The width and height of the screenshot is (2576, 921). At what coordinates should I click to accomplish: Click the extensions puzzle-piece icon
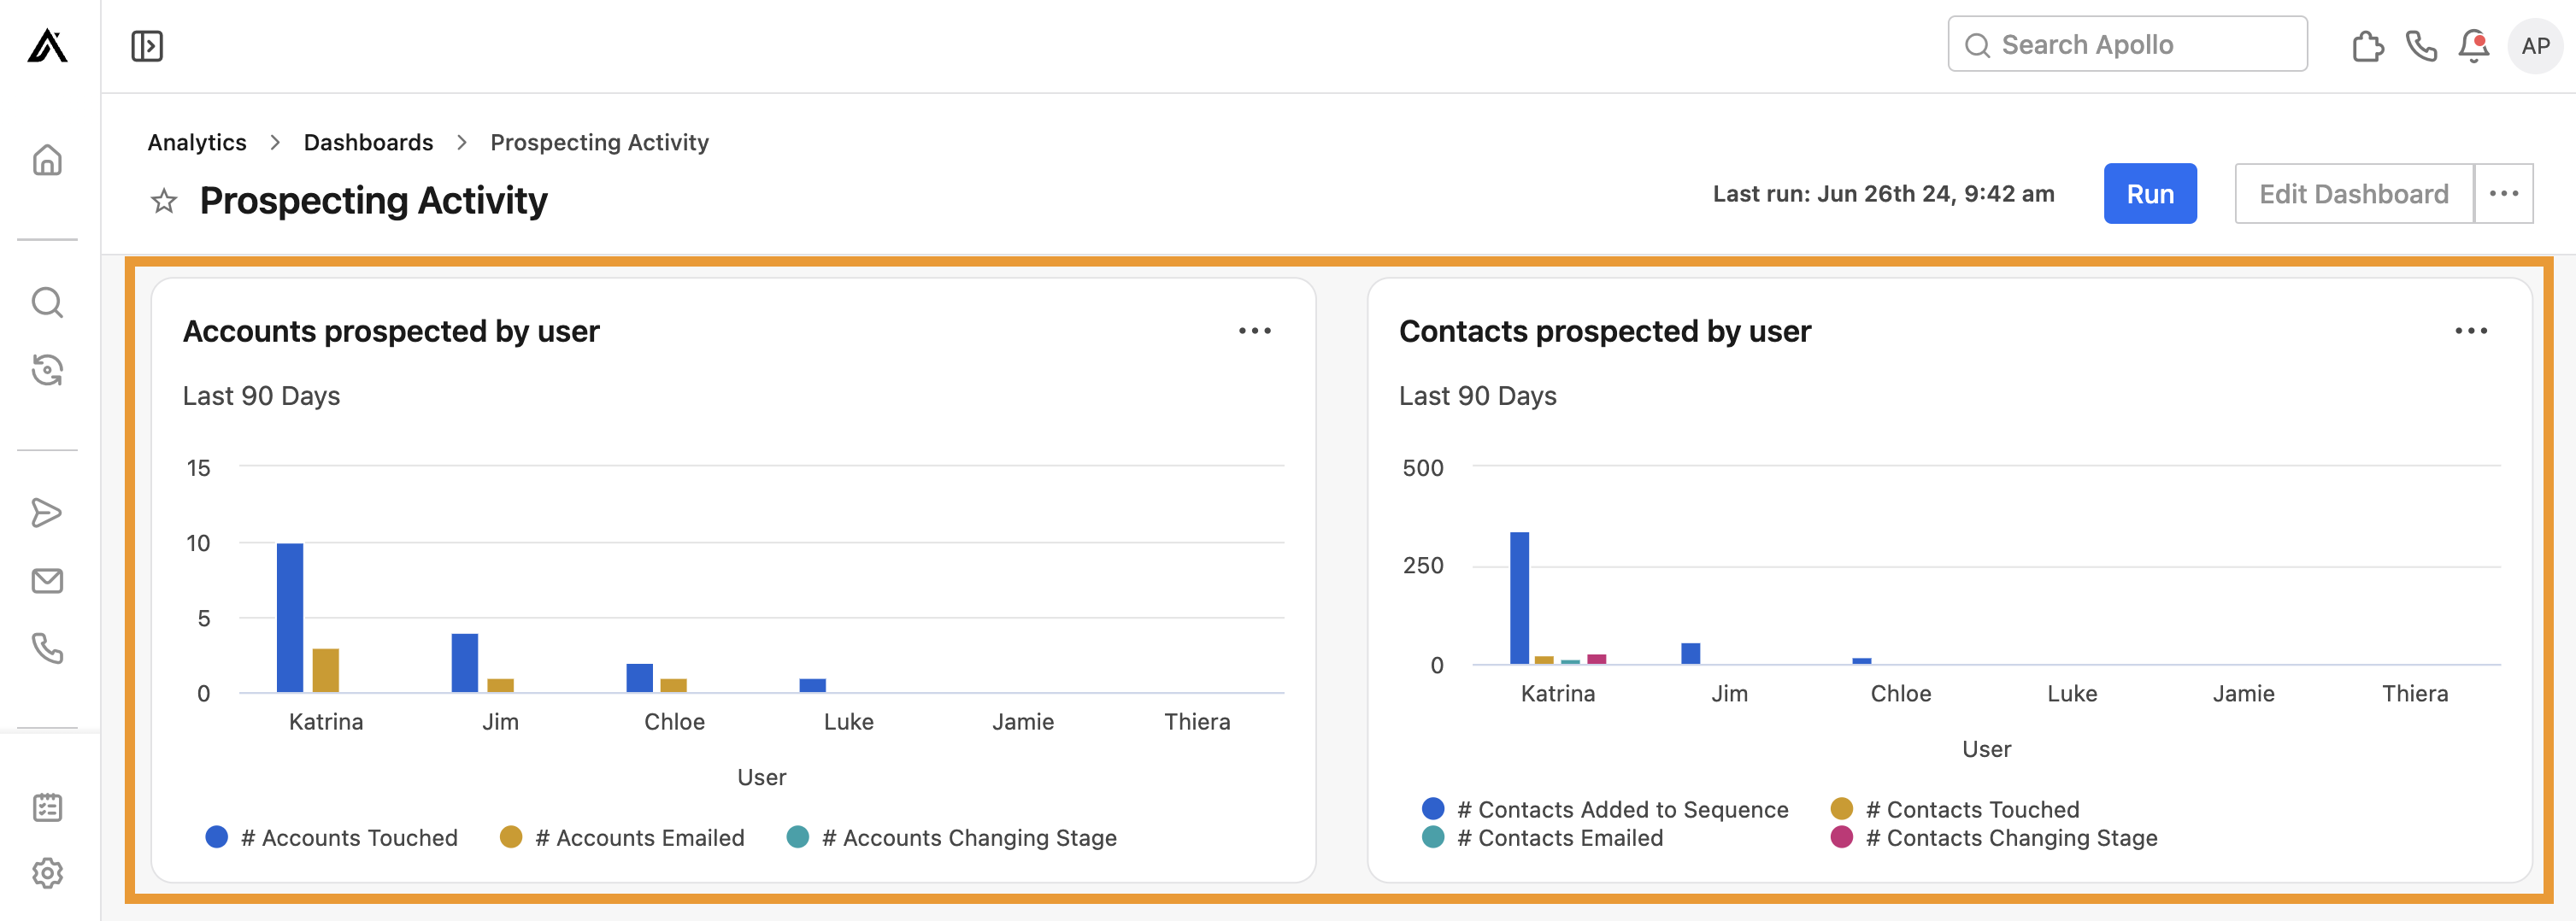tap(2367, 46)
